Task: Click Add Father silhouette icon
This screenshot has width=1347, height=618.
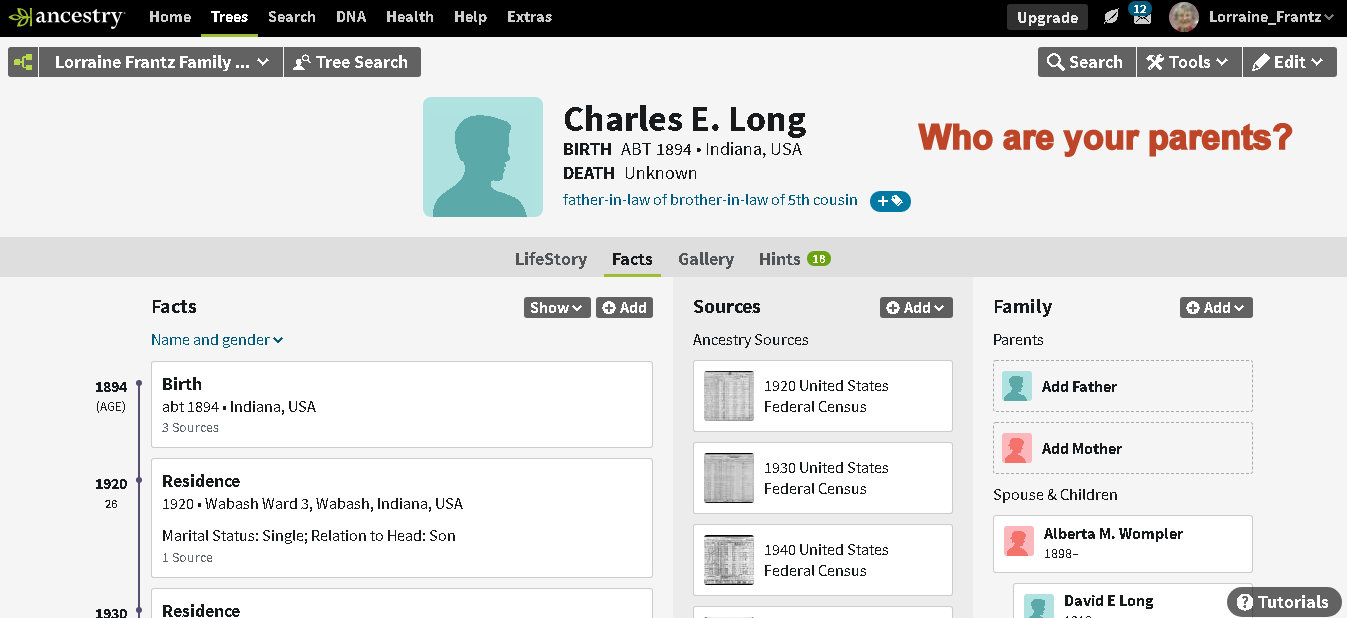Action: coord(1017,387)
